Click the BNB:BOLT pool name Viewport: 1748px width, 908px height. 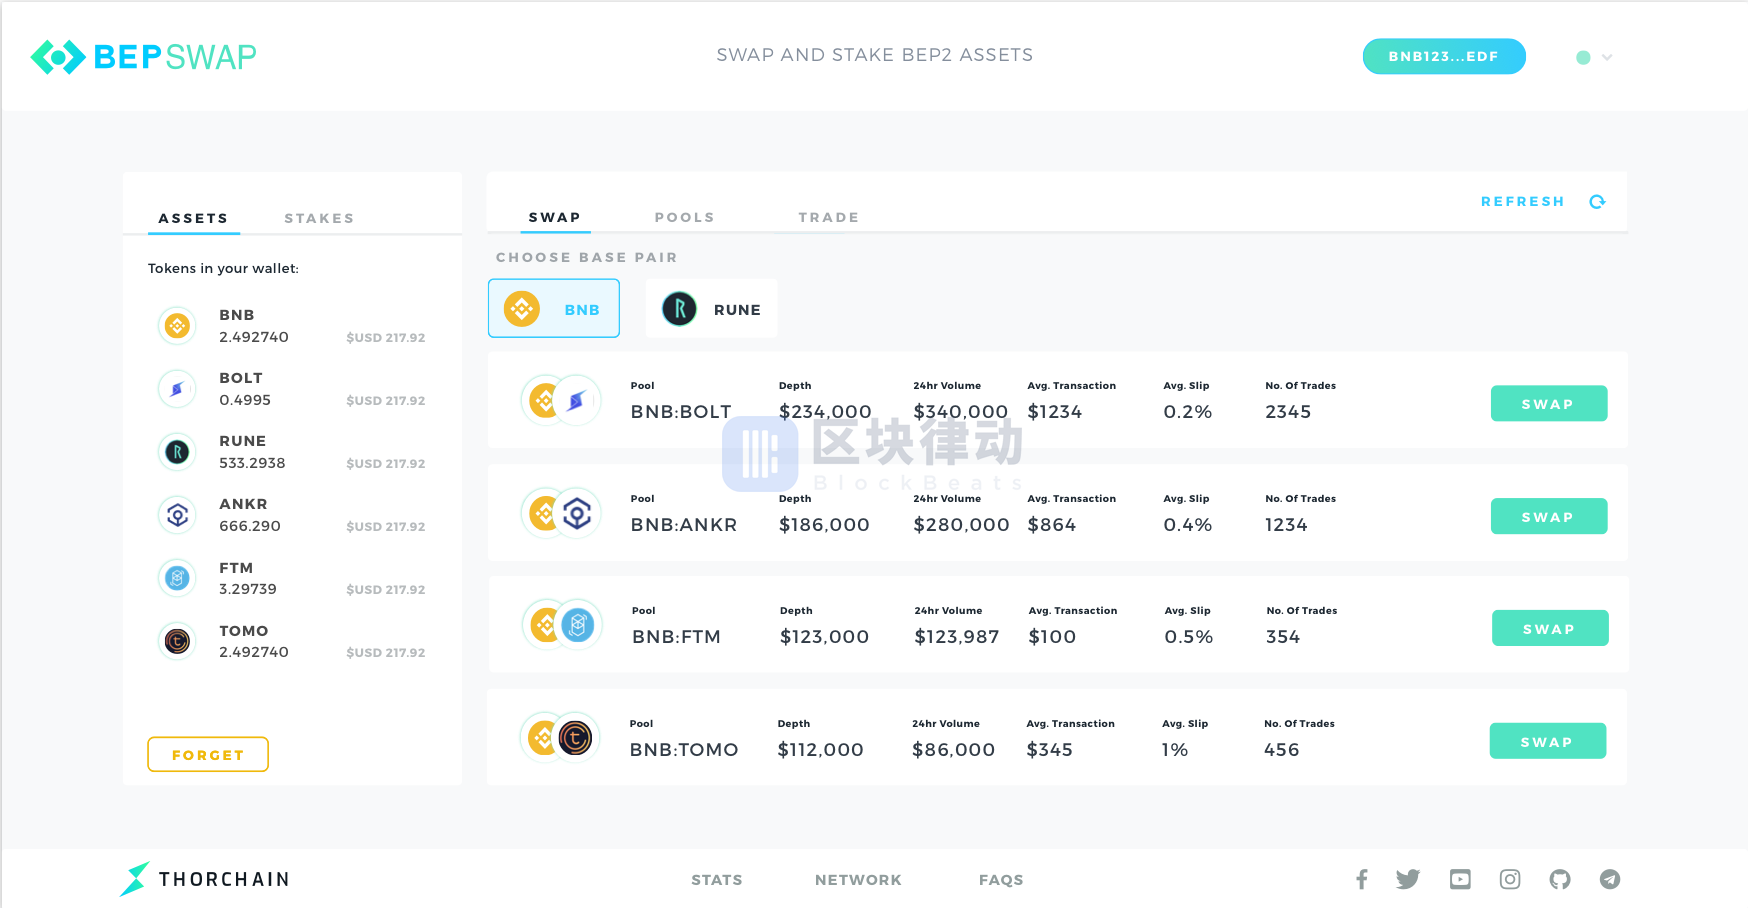coord(681,412)
